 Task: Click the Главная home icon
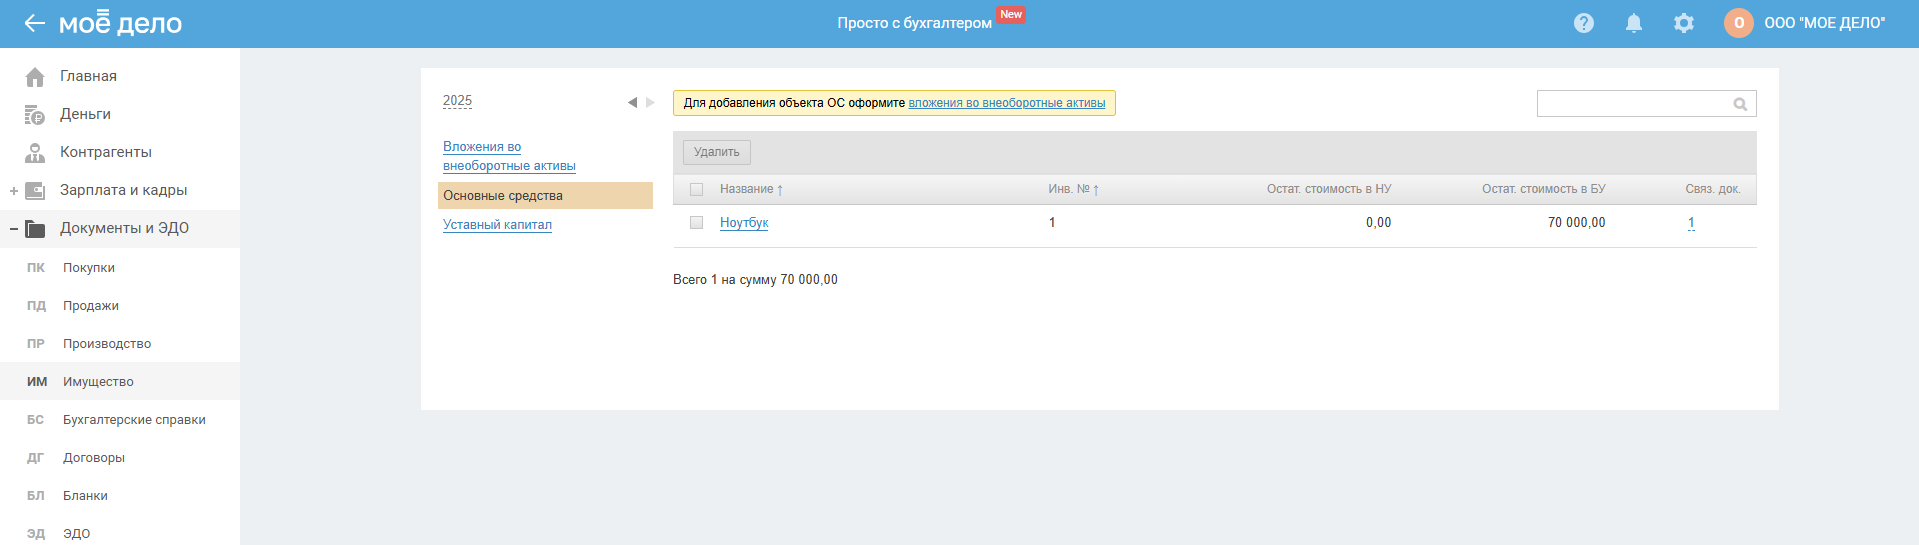[x=35, y=77]
